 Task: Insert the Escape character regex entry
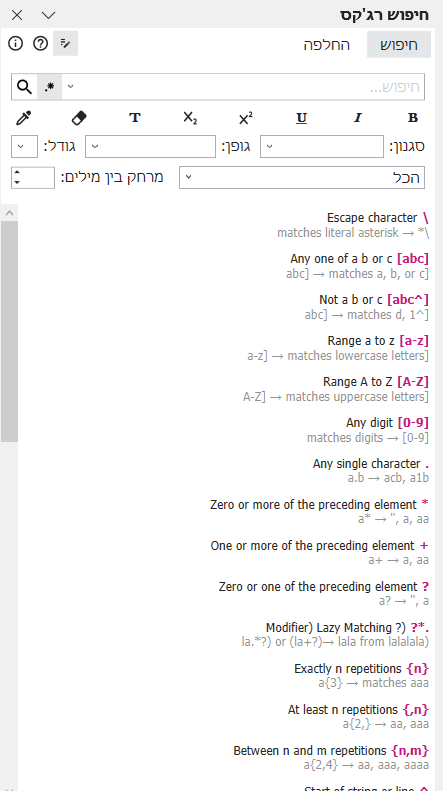[x=352, y=225]
